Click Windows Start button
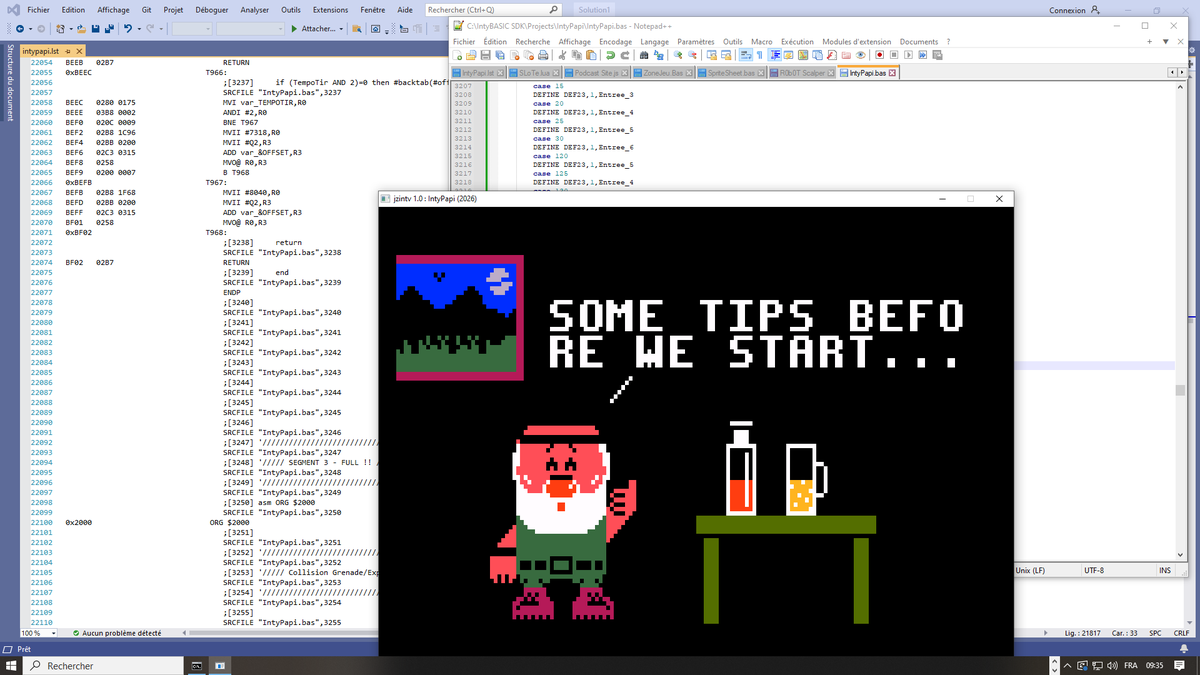Viewport: 1200px width, 675px height. pyautogui.click(x=12, y=665)
